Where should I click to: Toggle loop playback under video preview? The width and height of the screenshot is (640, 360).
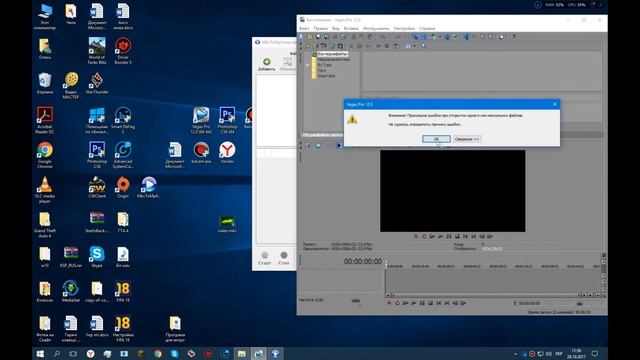point(424,236)
